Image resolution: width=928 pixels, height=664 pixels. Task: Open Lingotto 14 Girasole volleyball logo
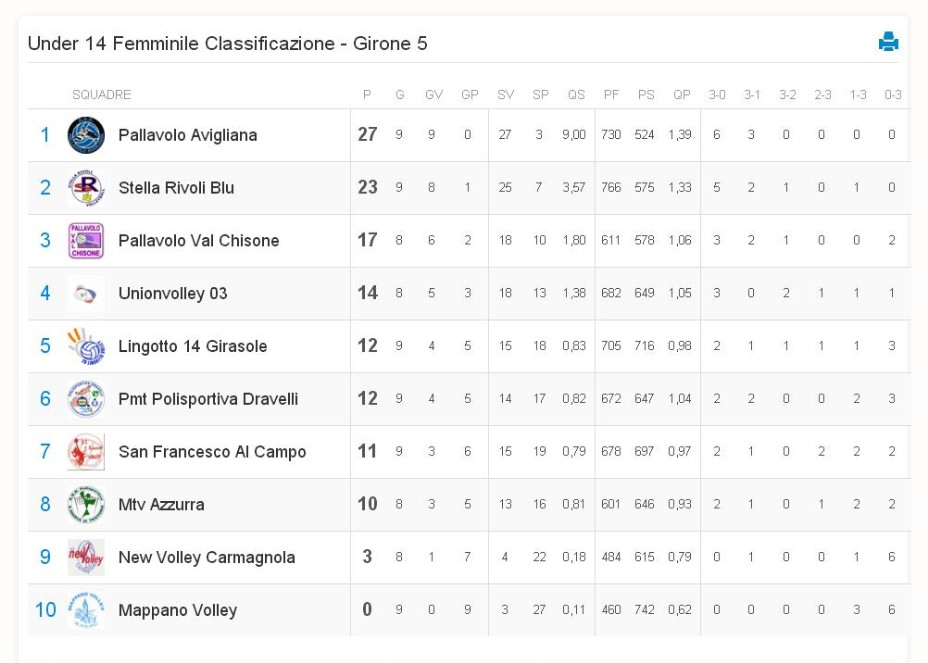pyautogui.click(x=86, y=346)
